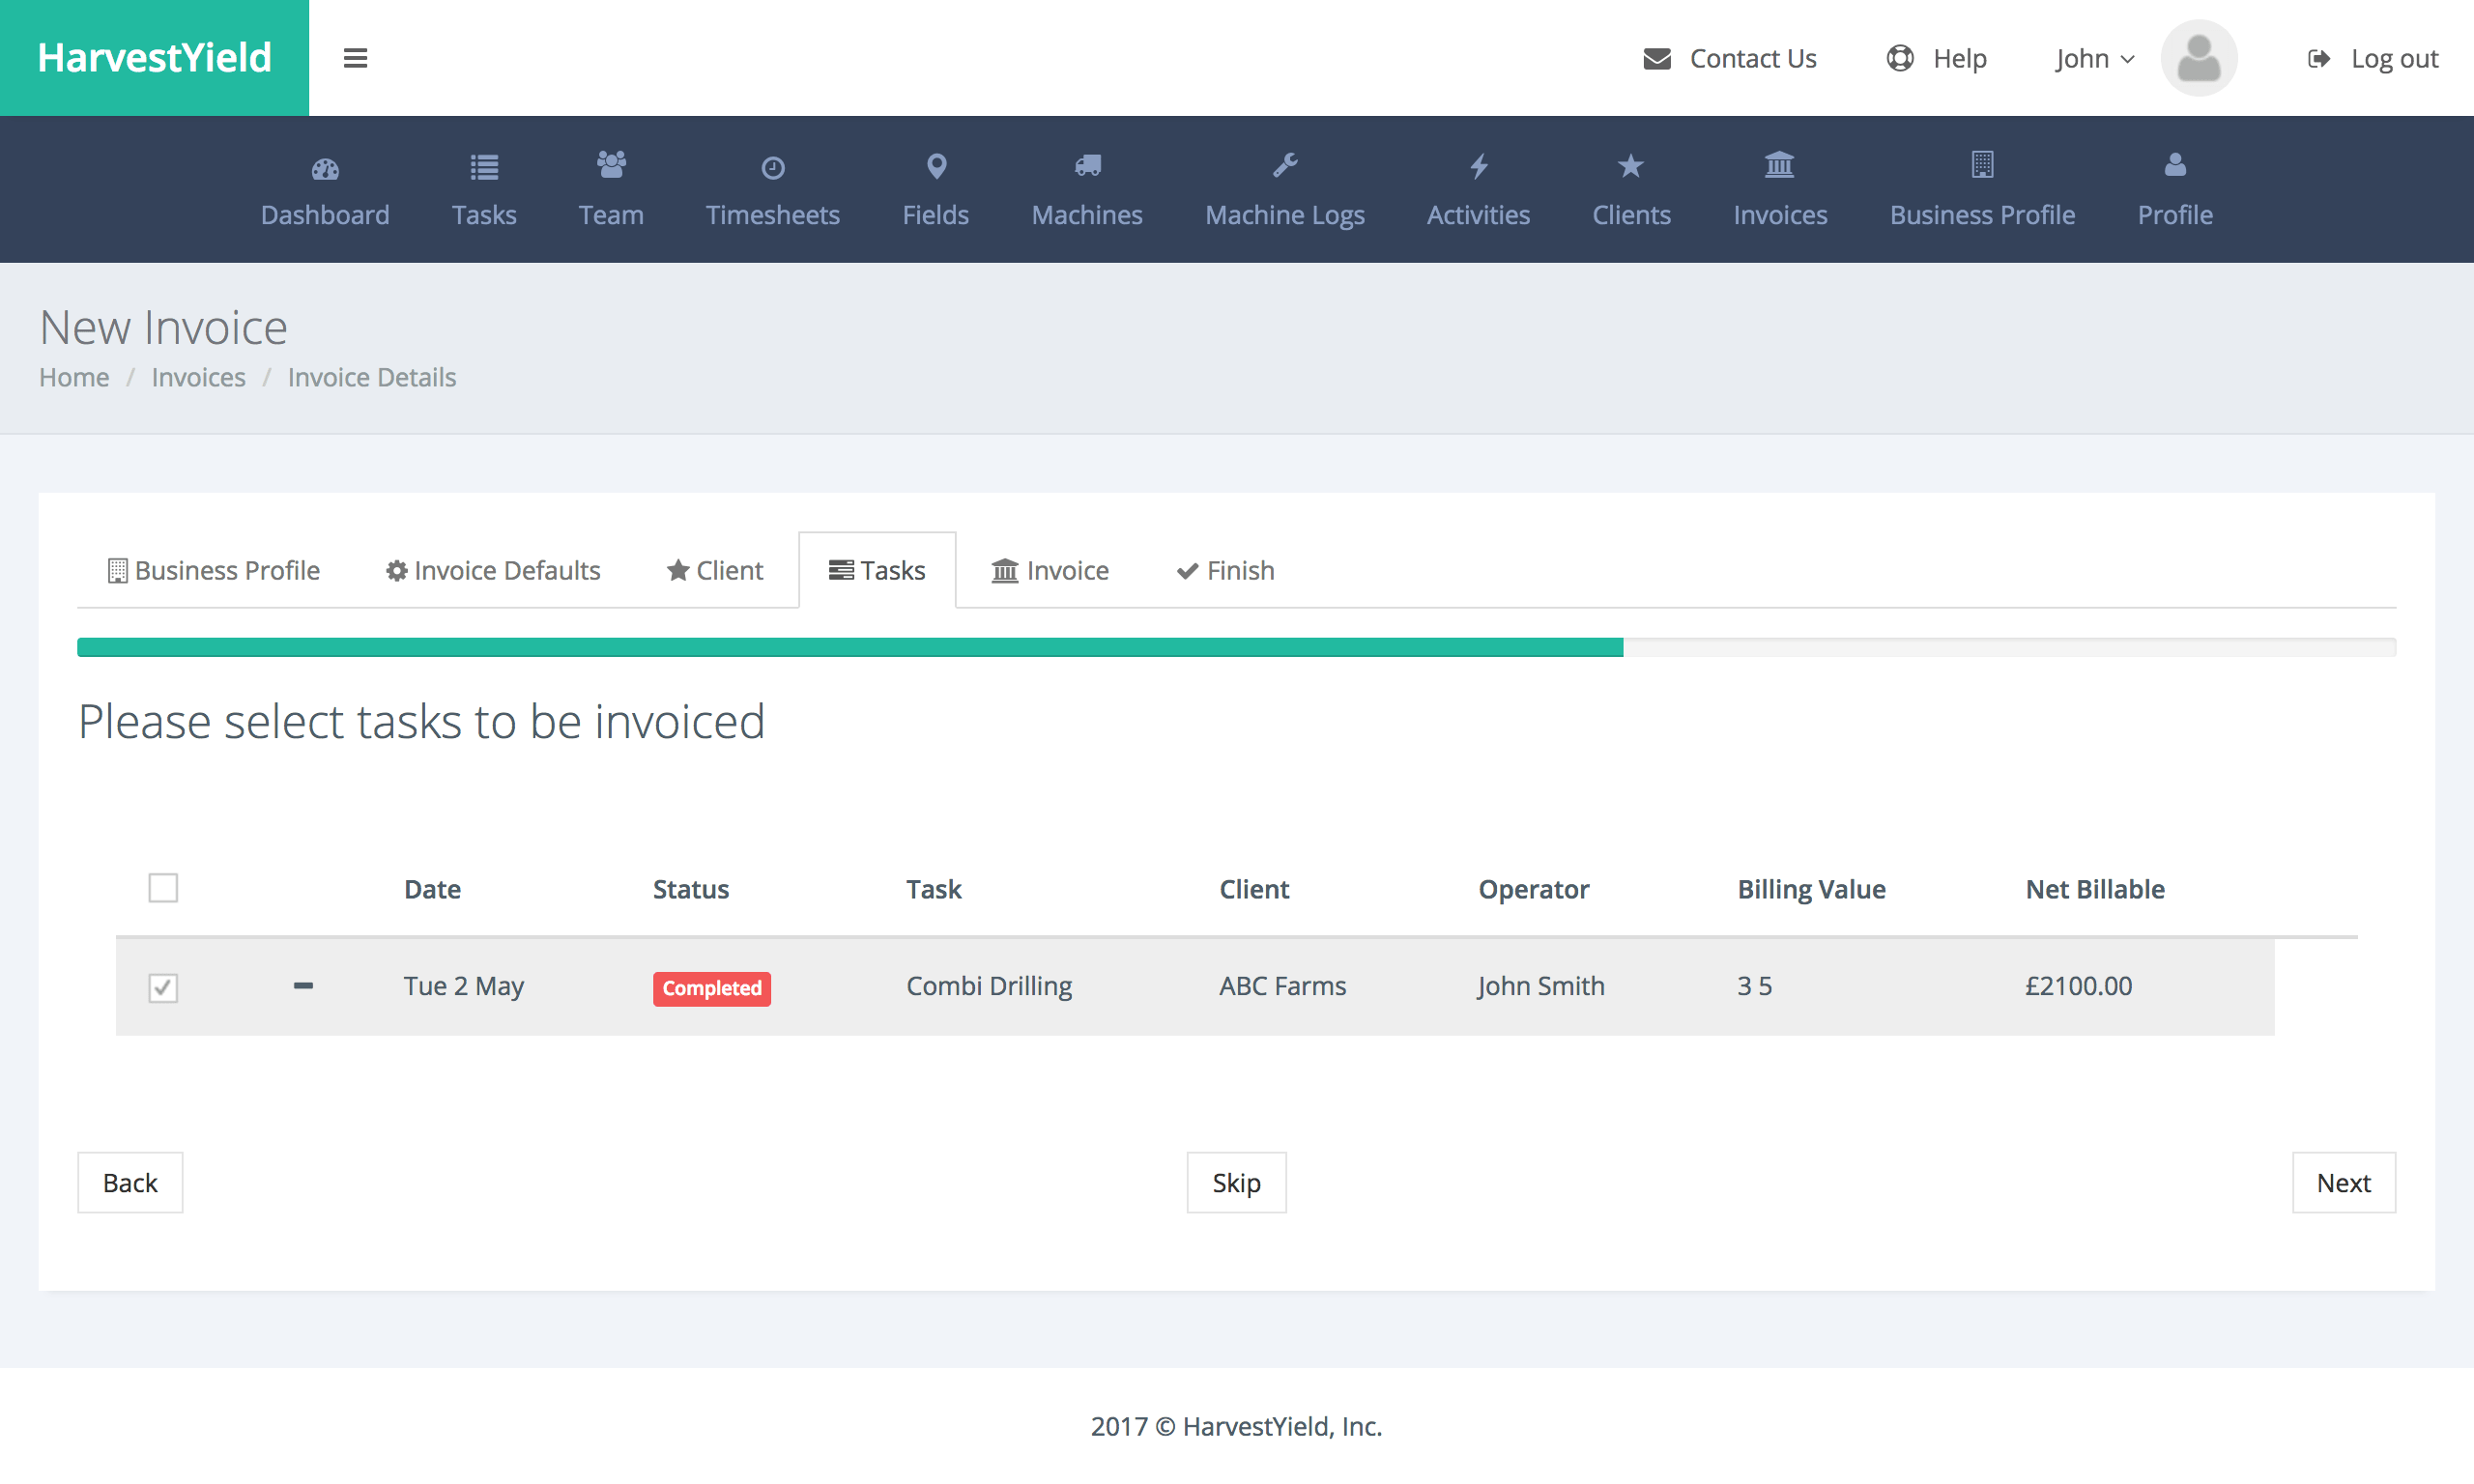2474x1484 pixels.
Task: Open the Tasks section icon
Action: click(x=482, y=166)
